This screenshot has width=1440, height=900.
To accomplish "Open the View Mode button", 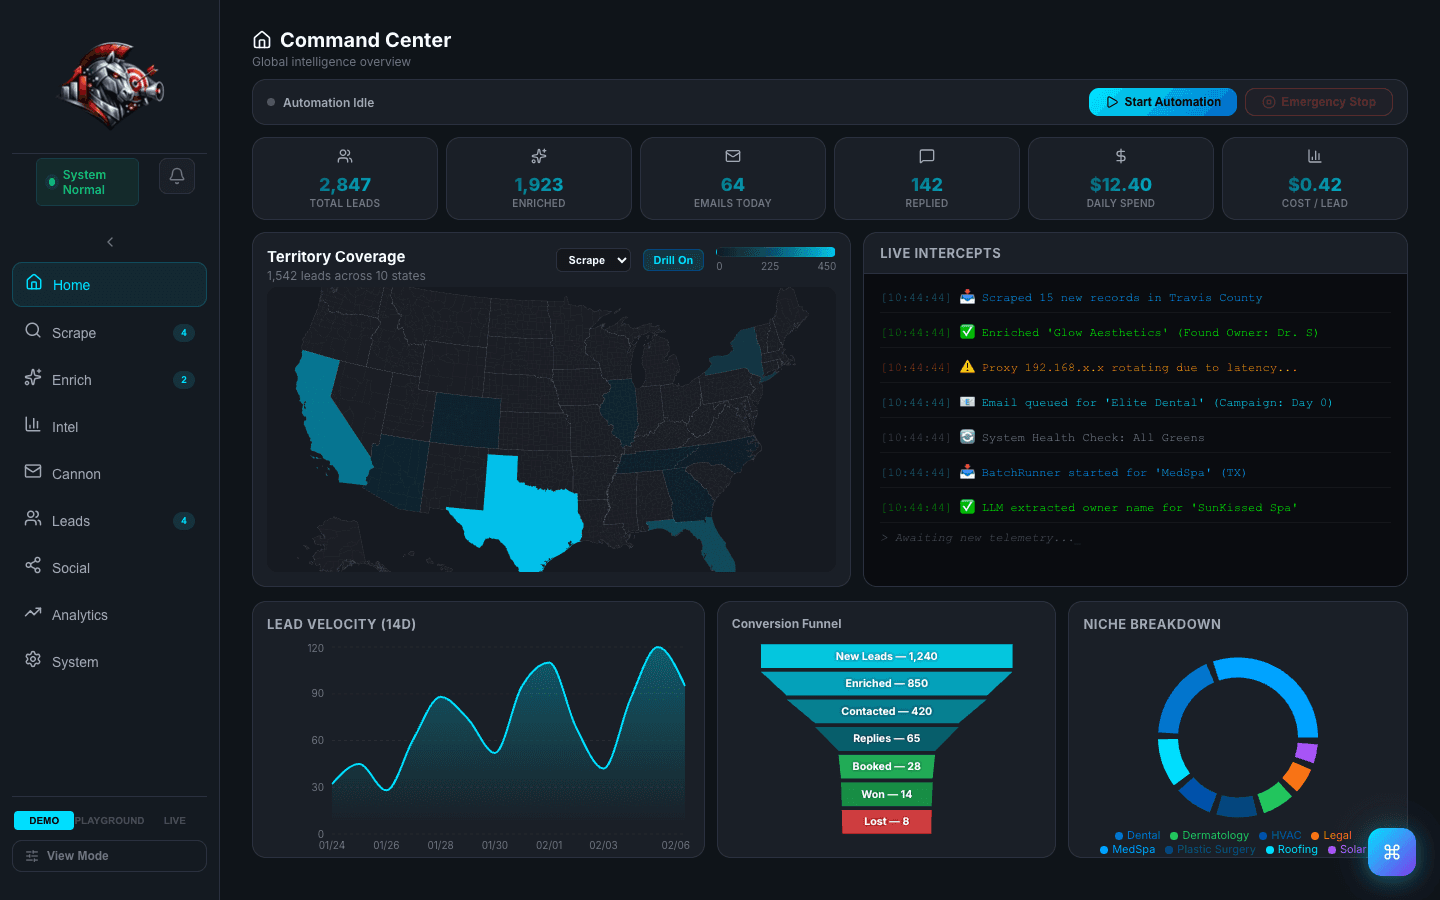I will pyautogui.click(x=109, y=856).
